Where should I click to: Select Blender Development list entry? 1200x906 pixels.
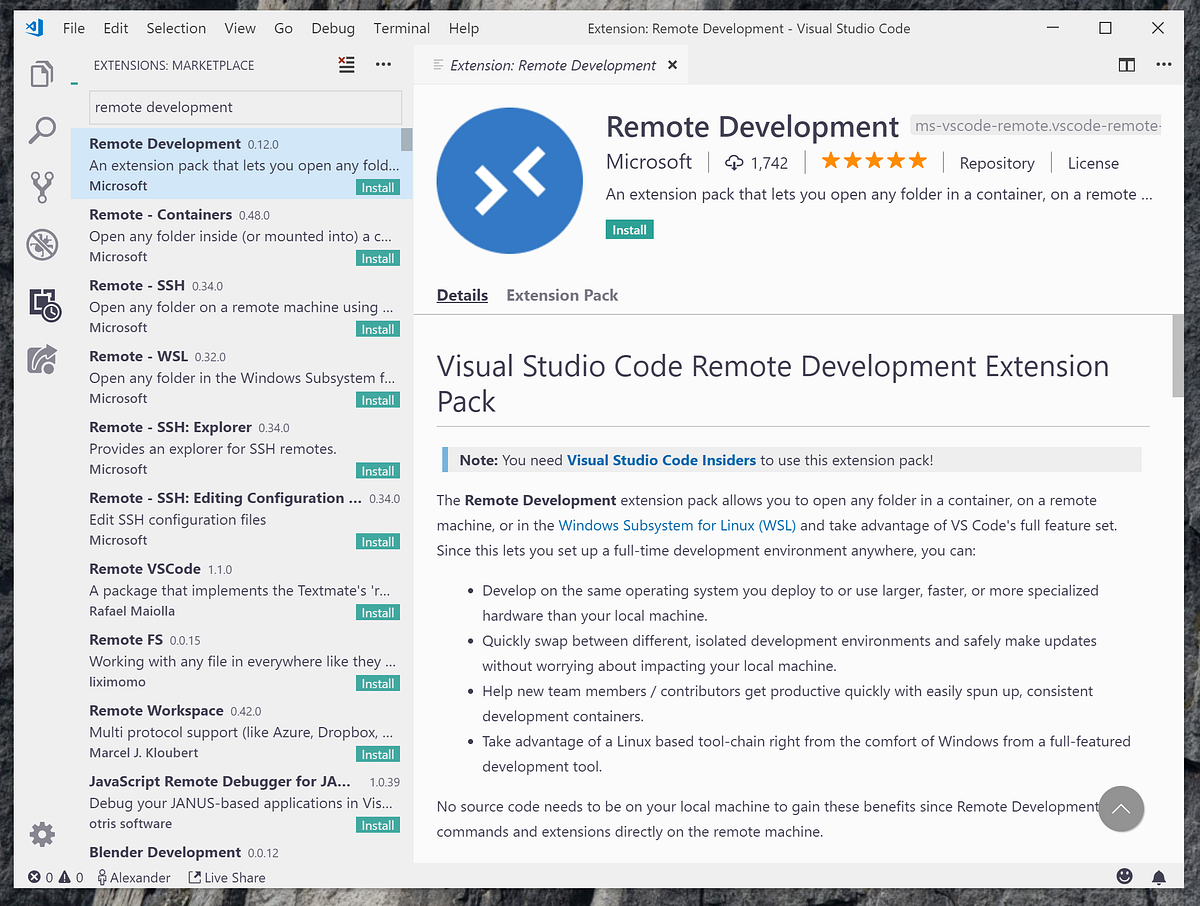[241, 853]
